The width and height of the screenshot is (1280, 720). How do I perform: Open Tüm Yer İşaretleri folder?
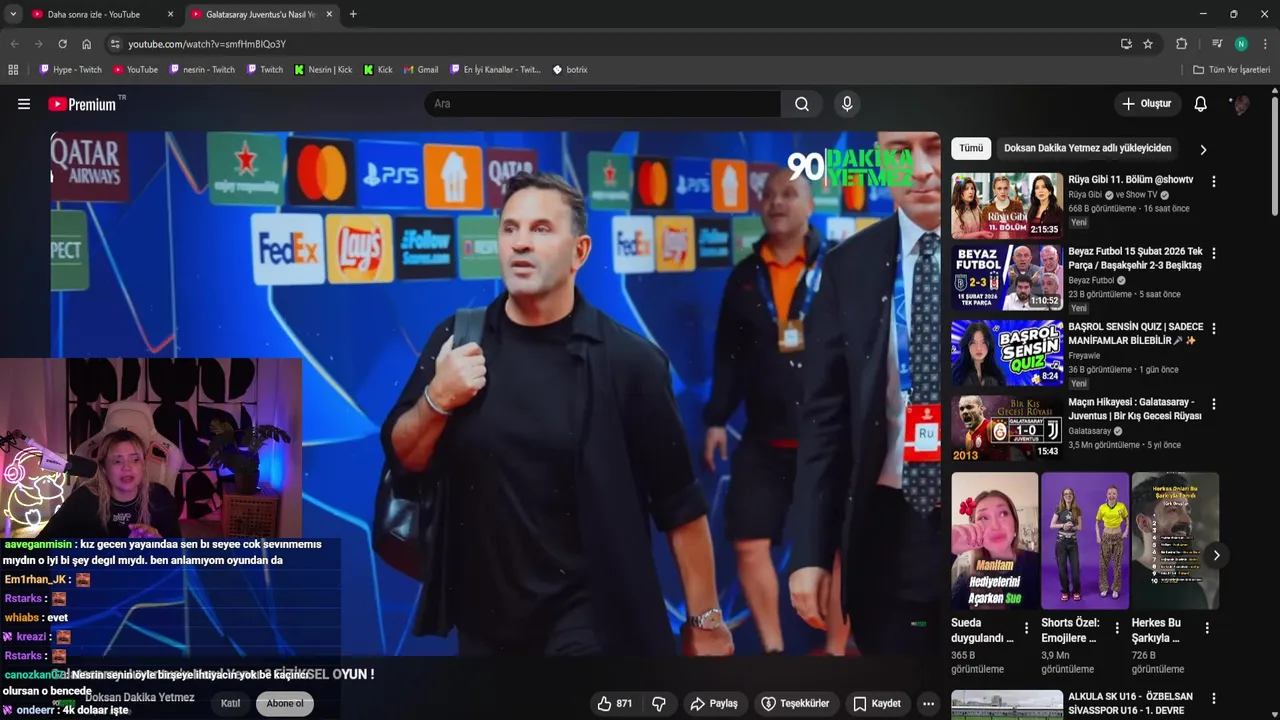[x=1231, y=70]
